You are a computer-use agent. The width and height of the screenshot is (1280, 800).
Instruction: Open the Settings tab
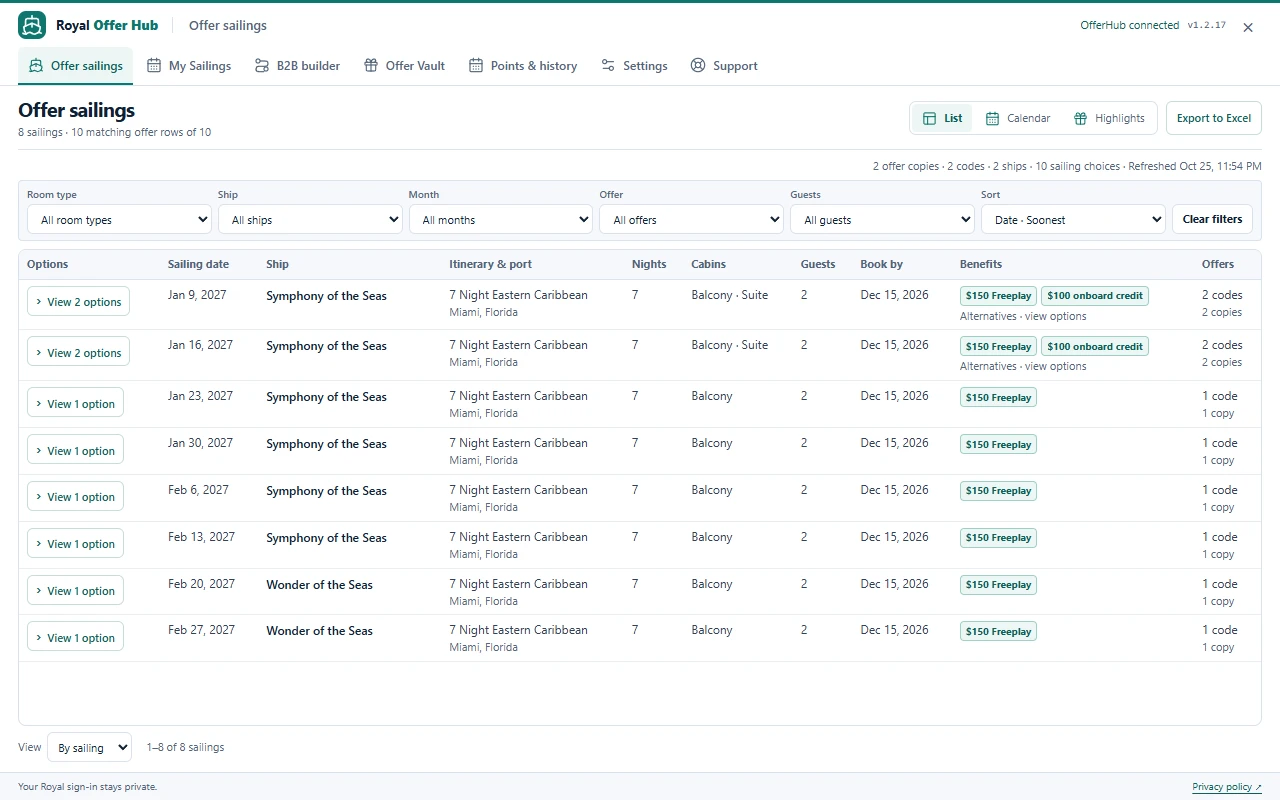coord(634,66)
